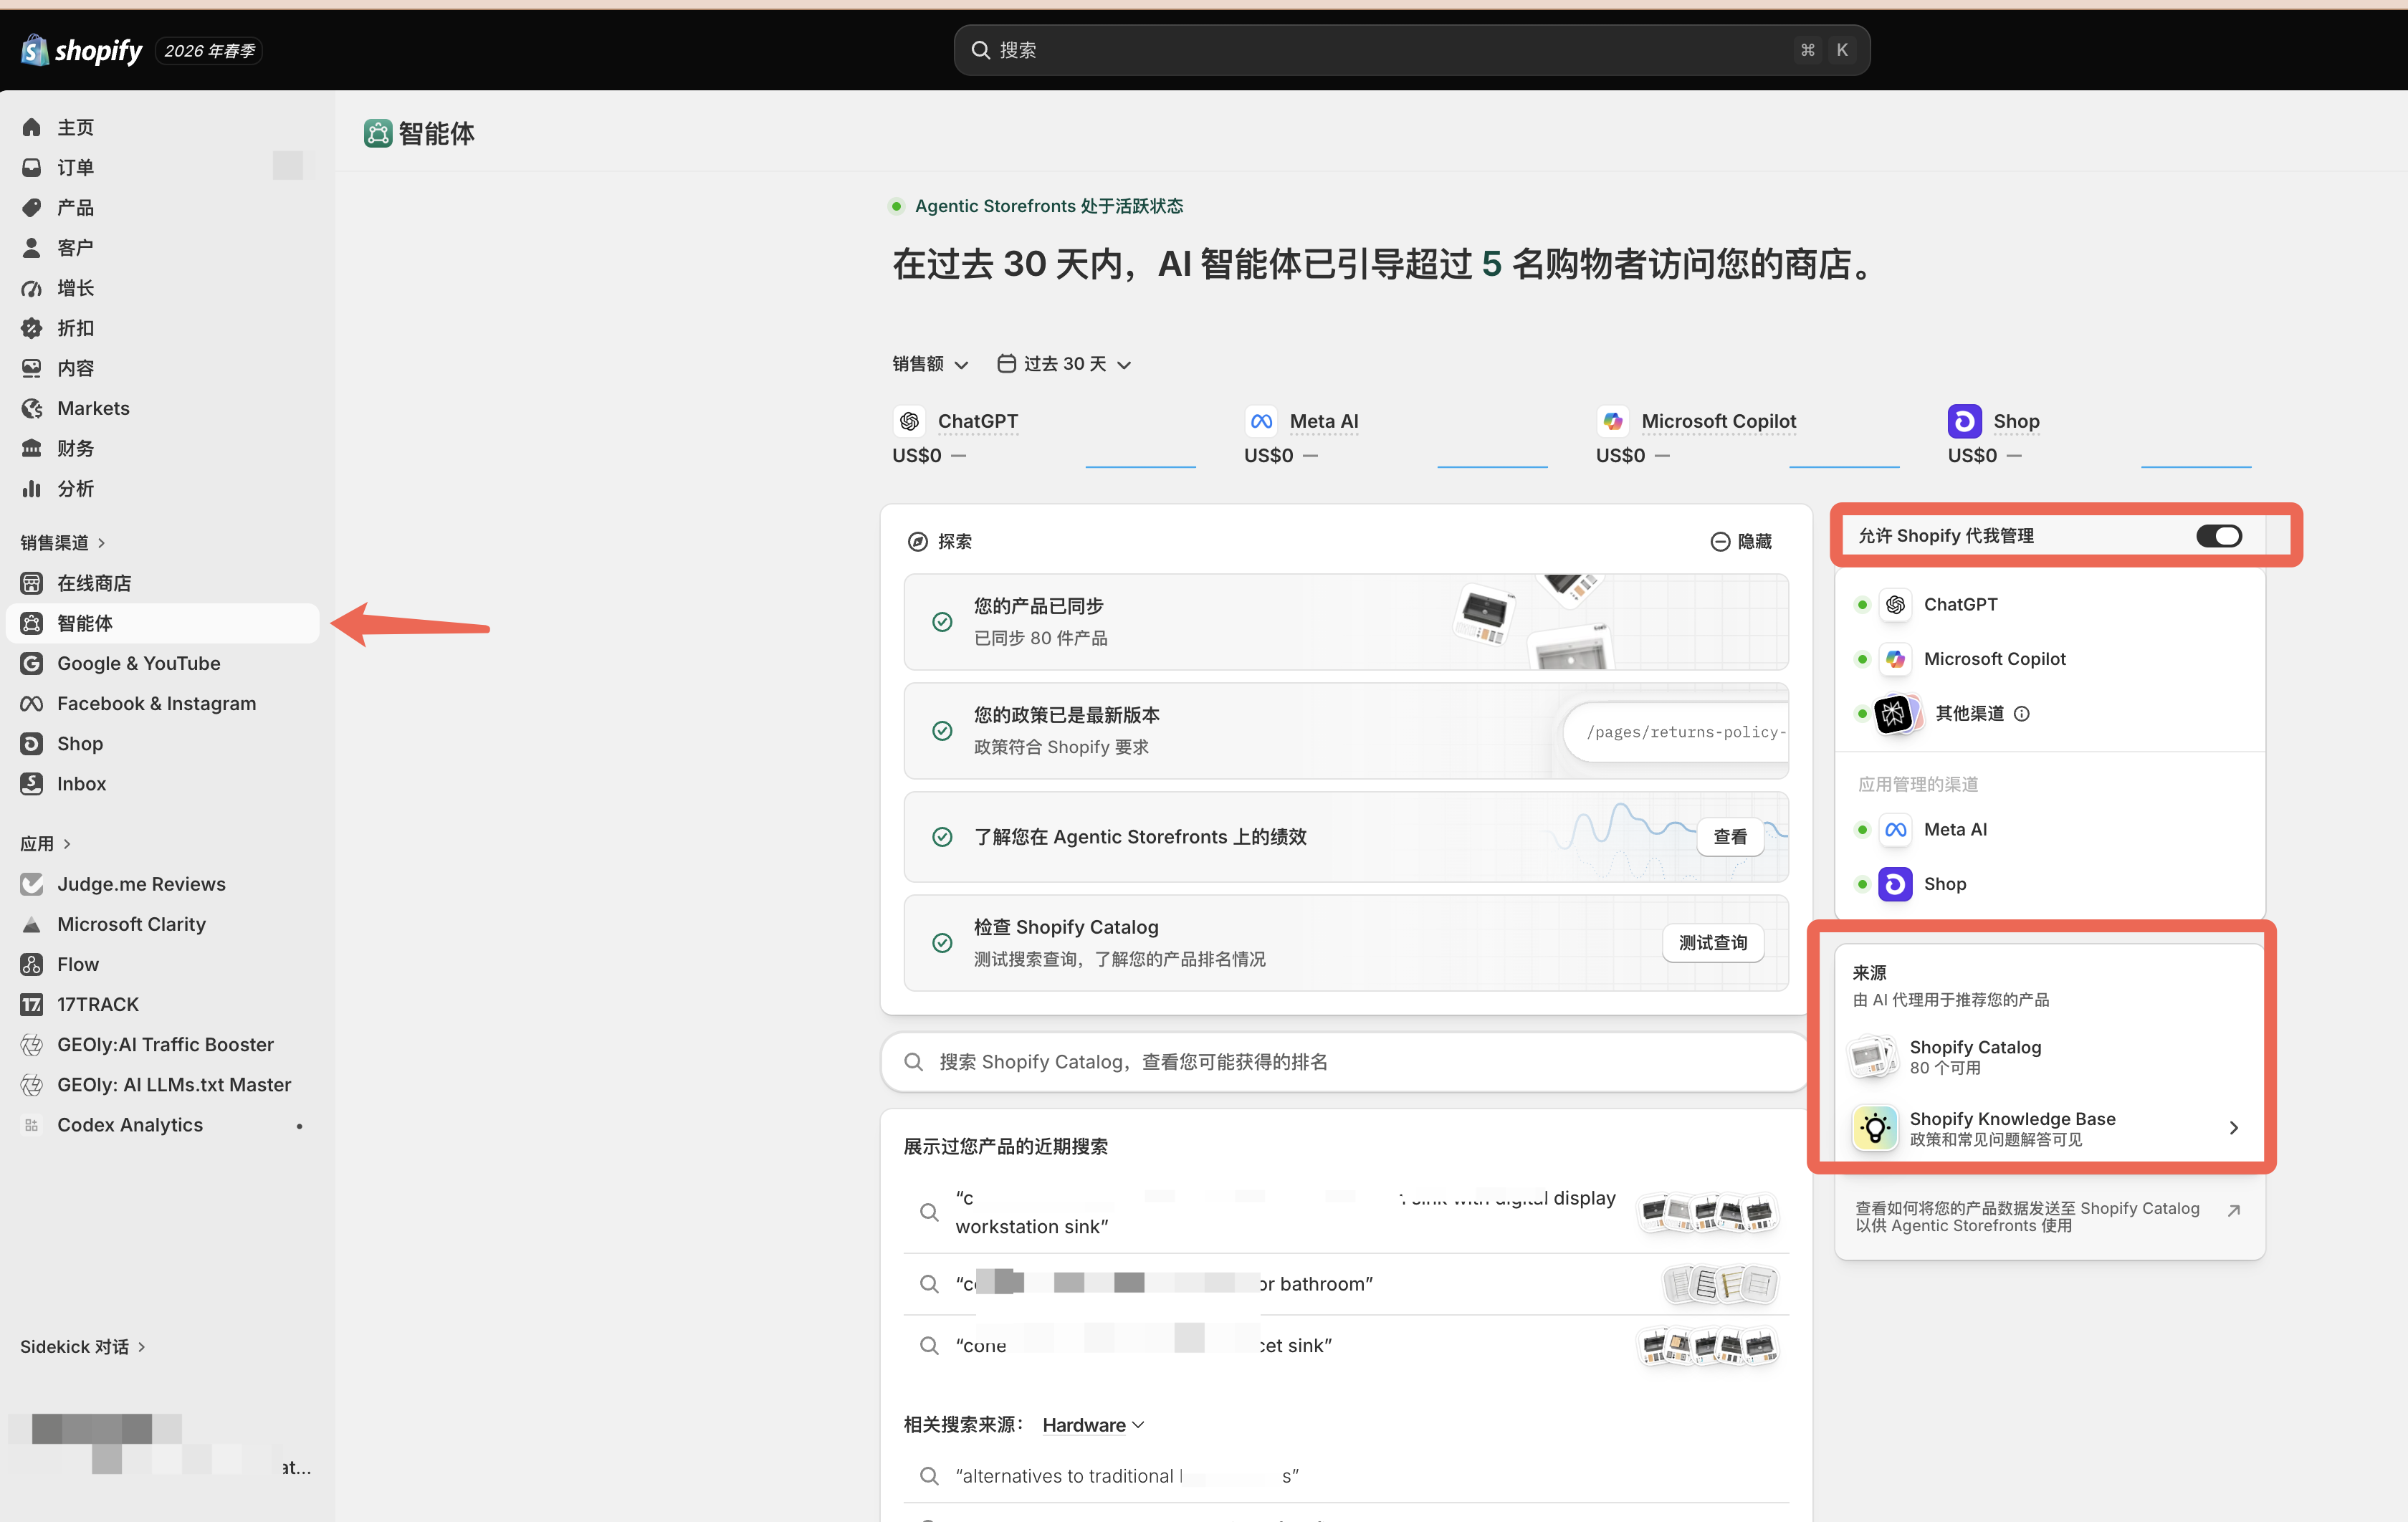Click the top 搜索 search bar
Image resolution: width=2408 pixels, height=1522 pixels.
click(x=1411, y=50)
